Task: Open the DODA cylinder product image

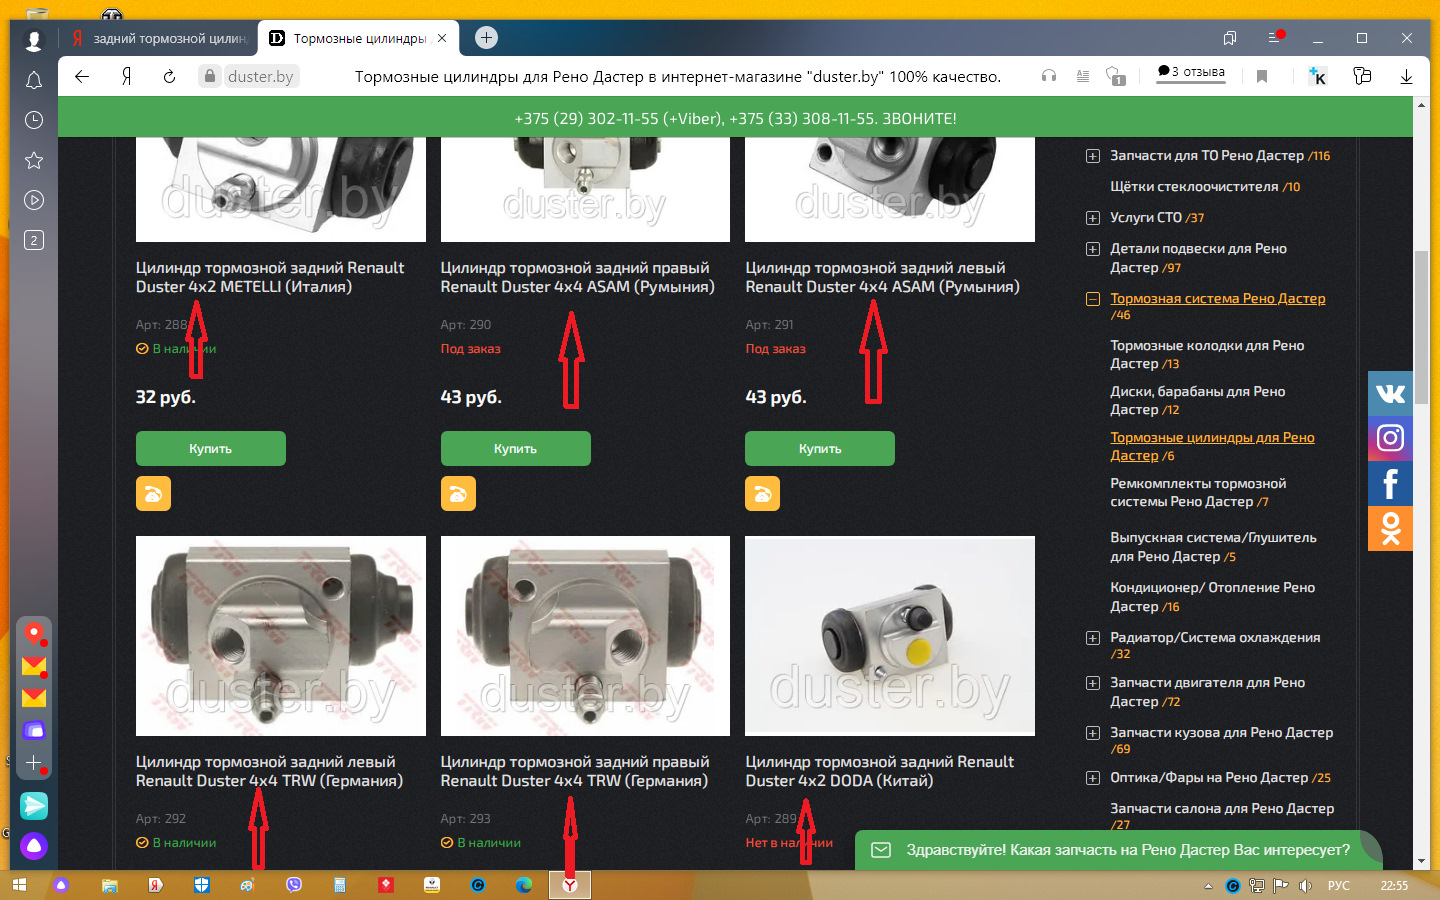Action: pos(890,636)
